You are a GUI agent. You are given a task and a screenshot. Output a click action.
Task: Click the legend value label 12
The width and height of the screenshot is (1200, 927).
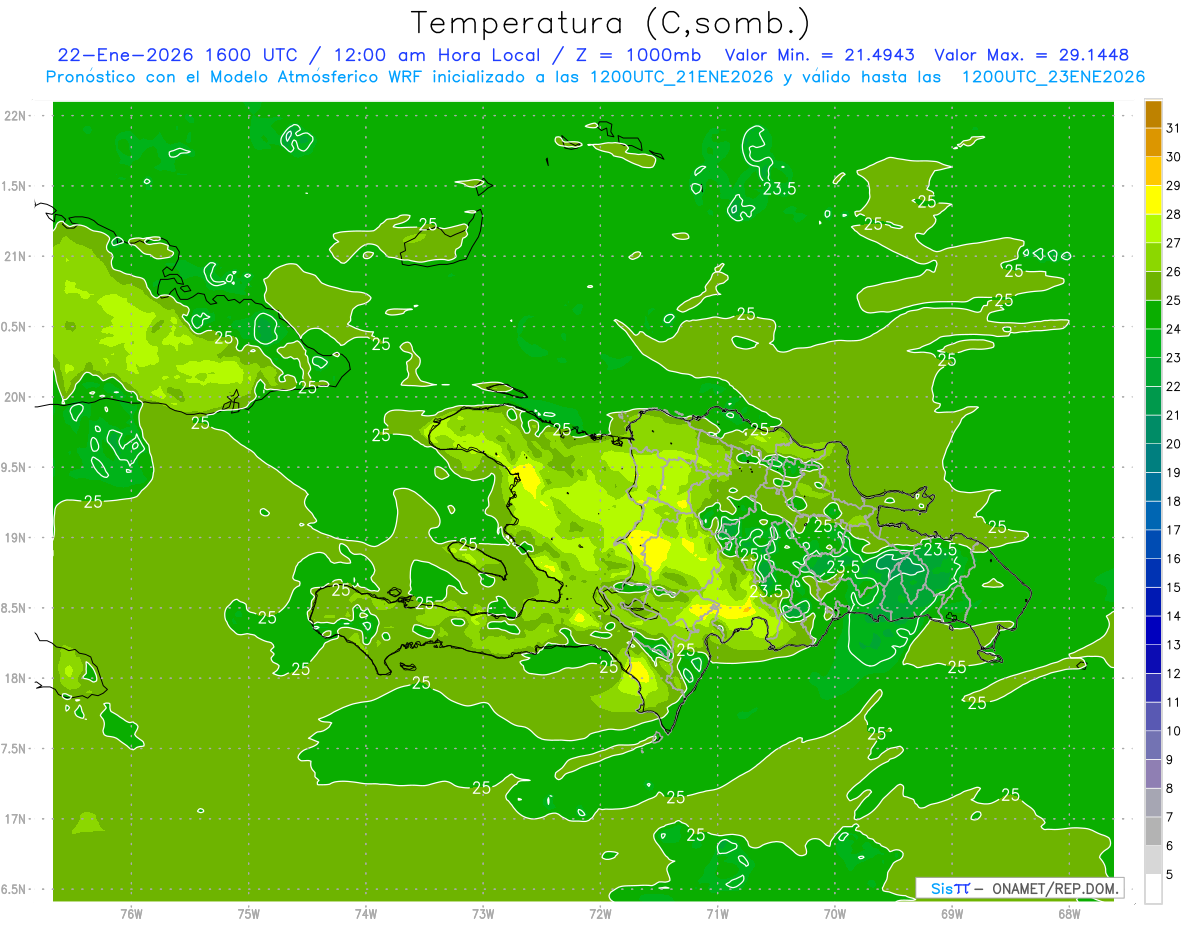click(1174, 674)
